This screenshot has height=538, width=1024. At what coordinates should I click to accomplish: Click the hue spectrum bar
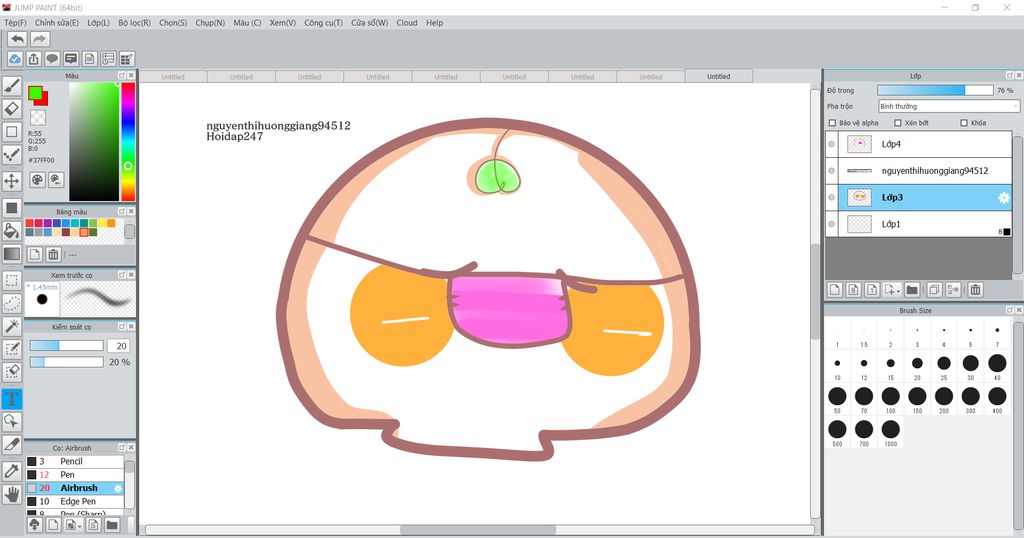pyautogui.click(x=128, y=141)
